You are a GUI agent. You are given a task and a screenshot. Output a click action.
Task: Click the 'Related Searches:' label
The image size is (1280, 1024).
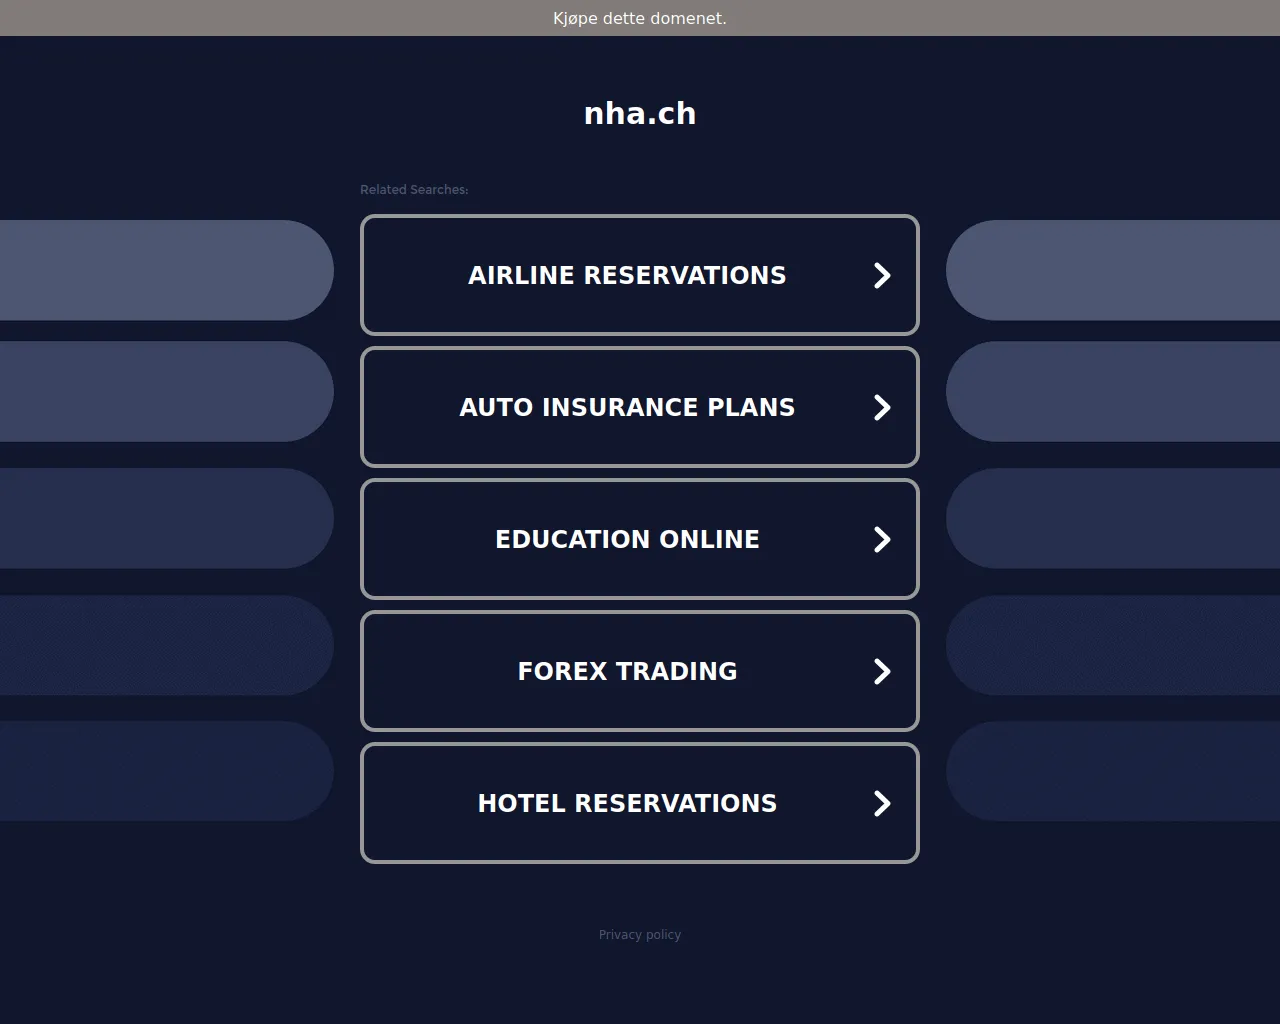(414, 190)
